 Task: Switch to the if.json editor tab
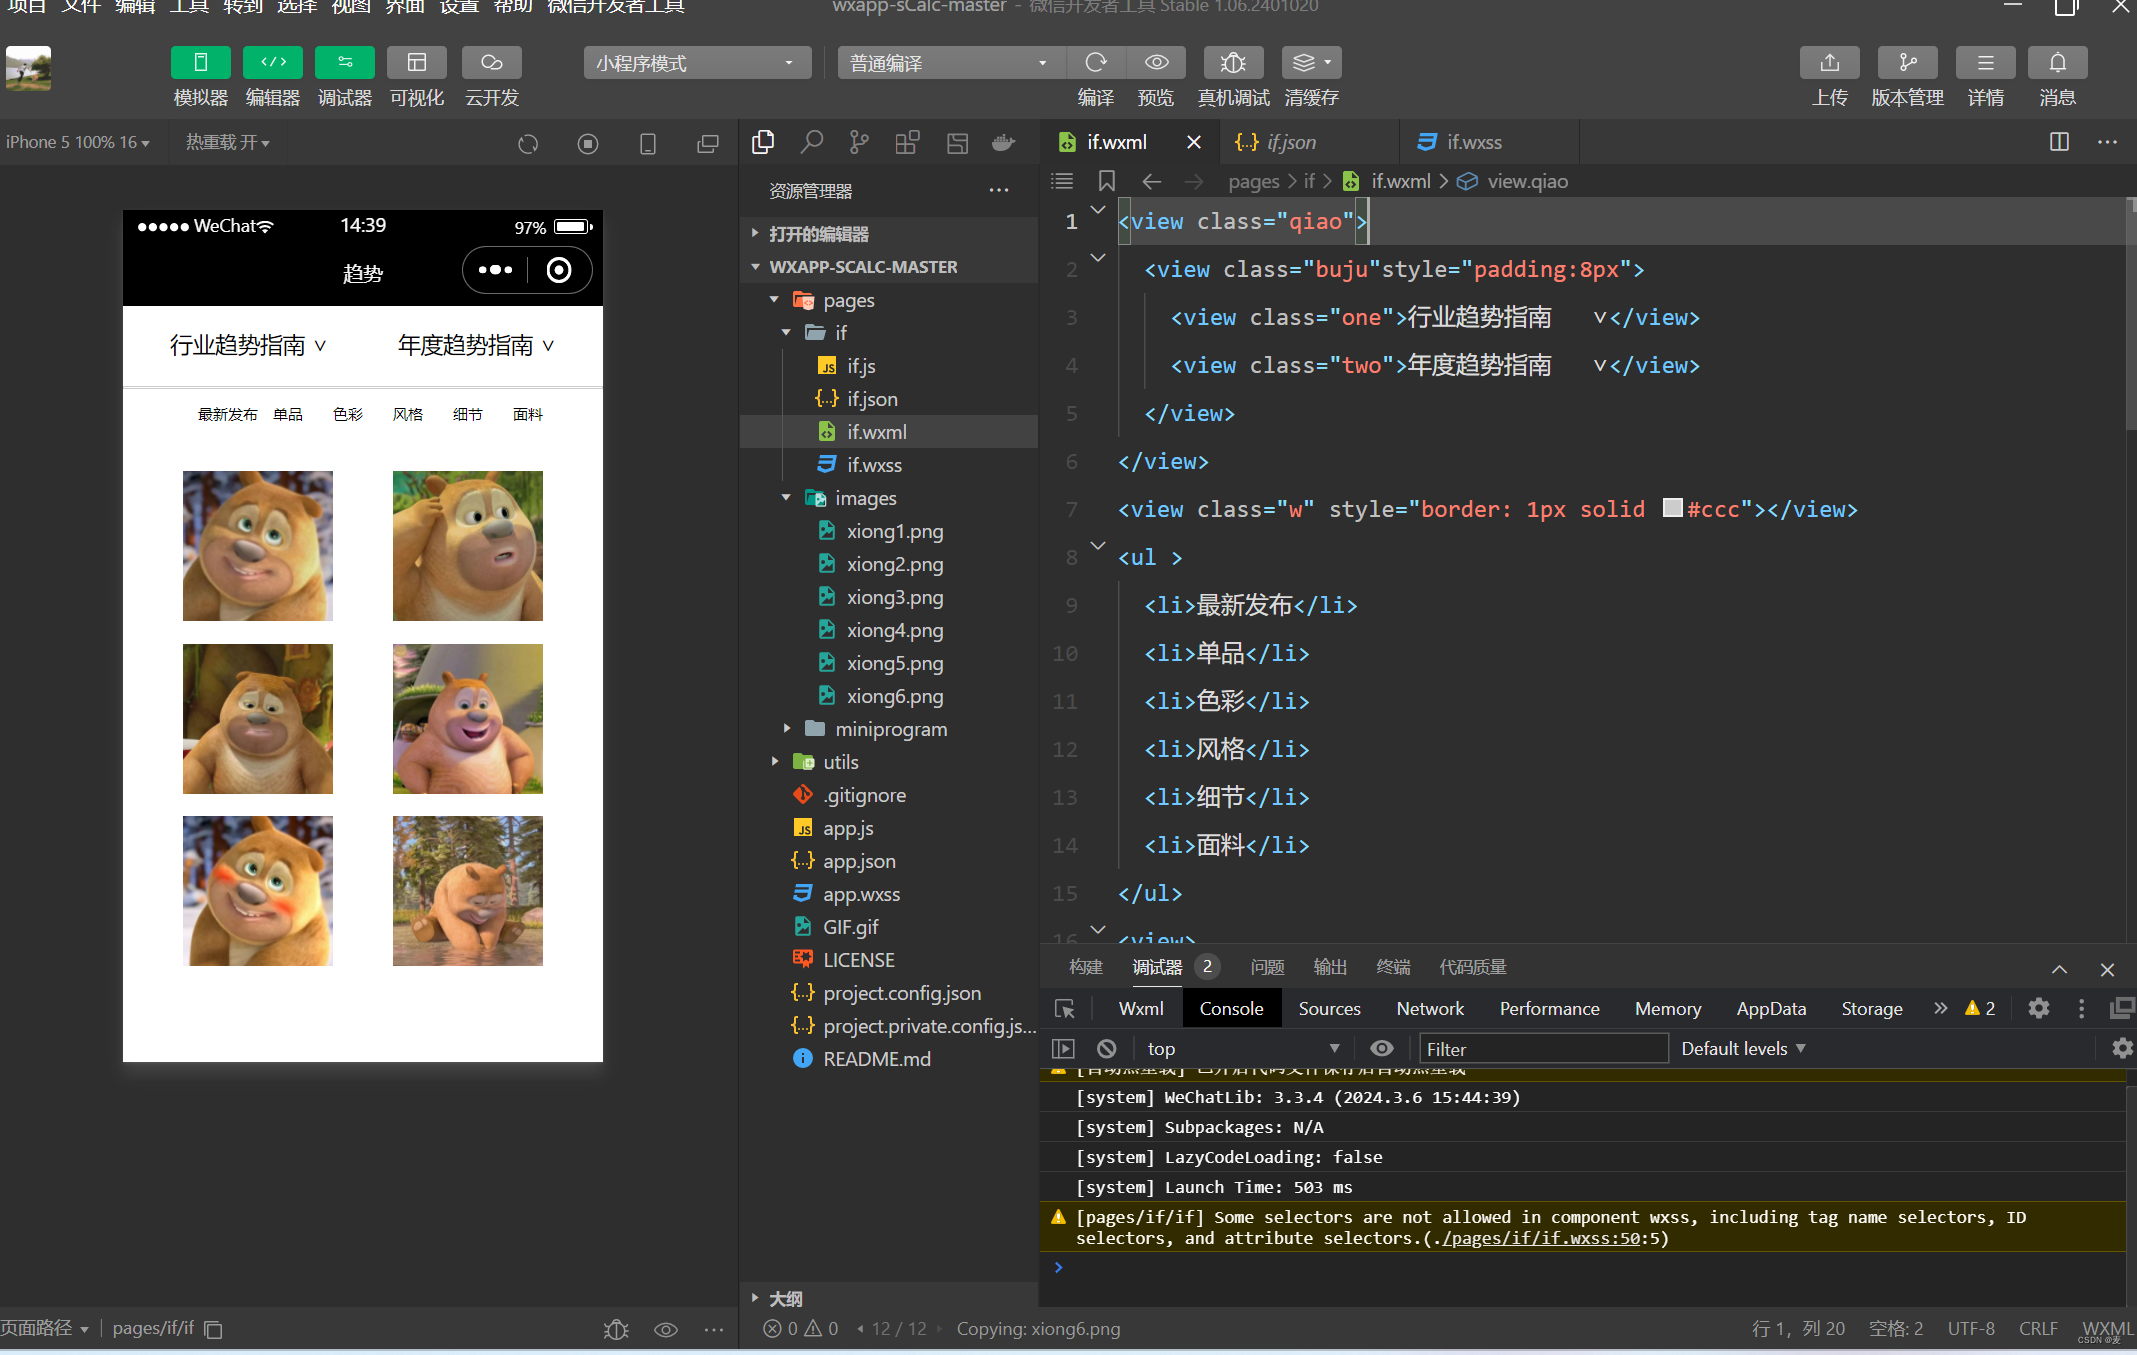tap(1290, 142)
